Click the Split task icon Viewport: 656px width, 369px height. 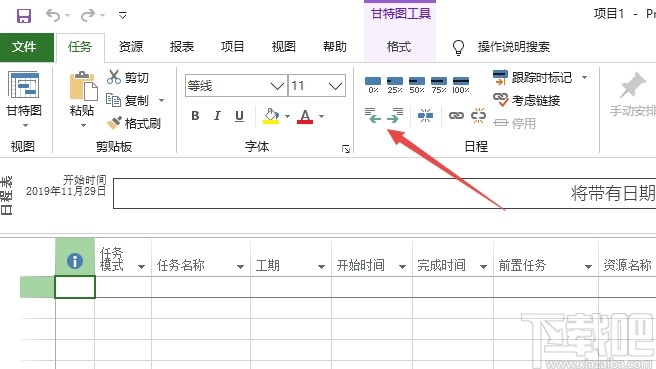[x=425, y=115]
